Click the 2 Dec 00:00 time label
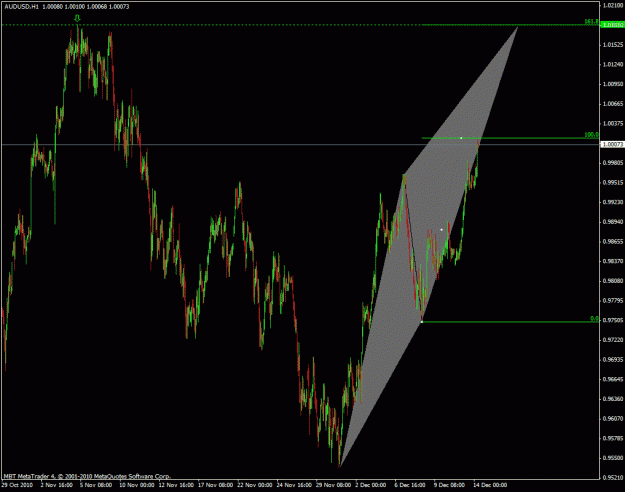 pos(371,485)
